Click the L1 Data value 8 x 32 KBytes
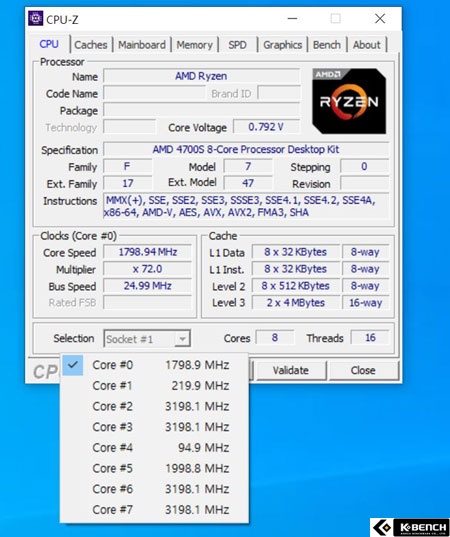The height and width of the screenshot is (537, 450). [296, 252]
